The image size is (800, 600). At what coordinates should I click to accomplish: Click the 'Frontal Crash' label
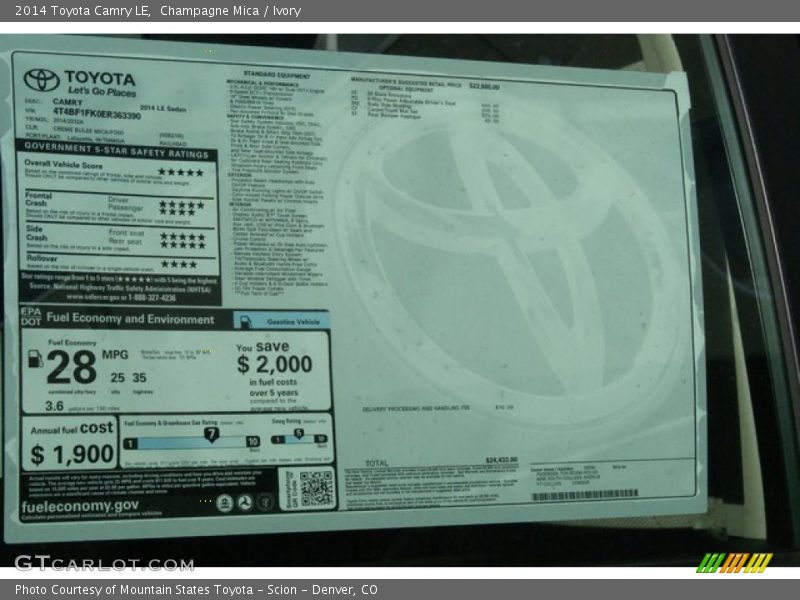point(39,199)
